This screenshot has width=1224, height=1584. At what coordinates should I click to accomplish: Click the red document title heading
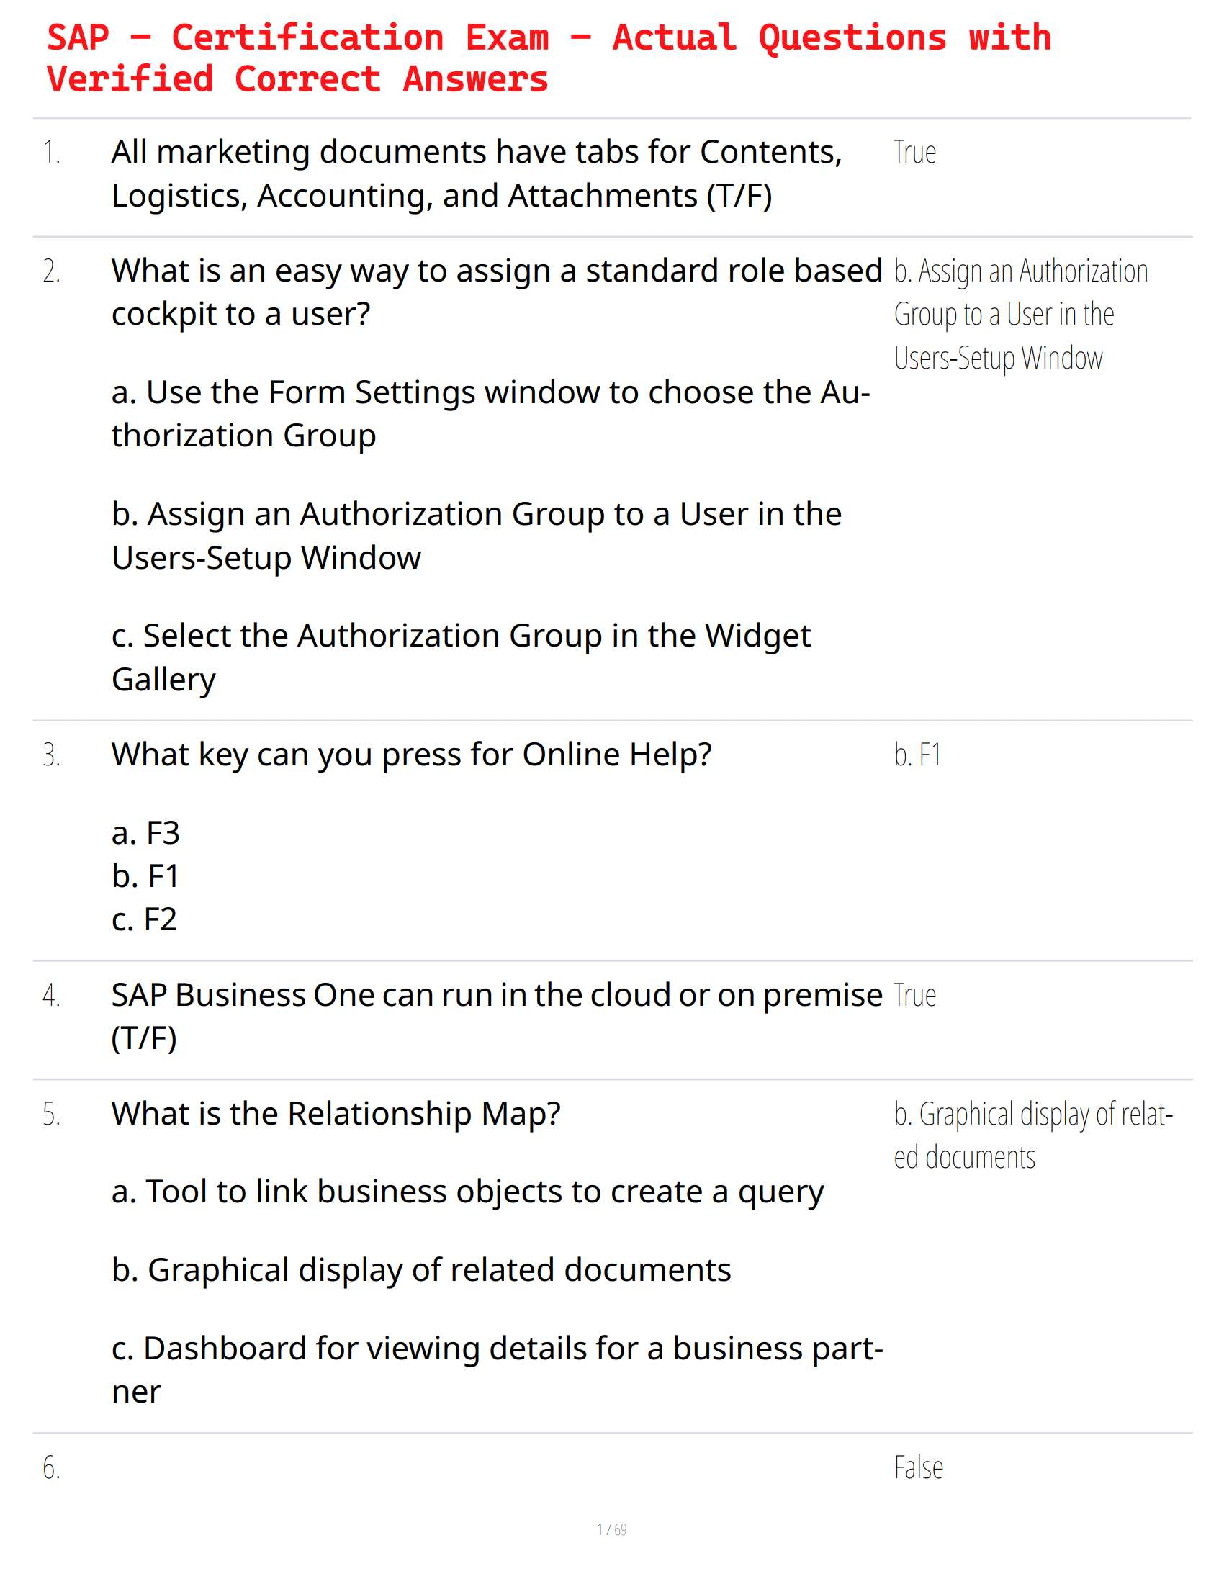coord(548,58)
